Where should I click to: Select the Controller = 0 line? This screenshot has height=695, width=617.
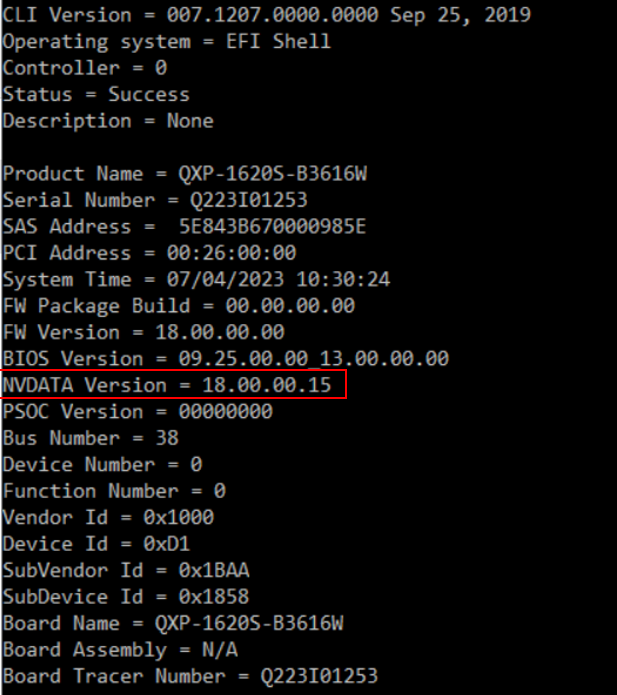tap(85, 68)
